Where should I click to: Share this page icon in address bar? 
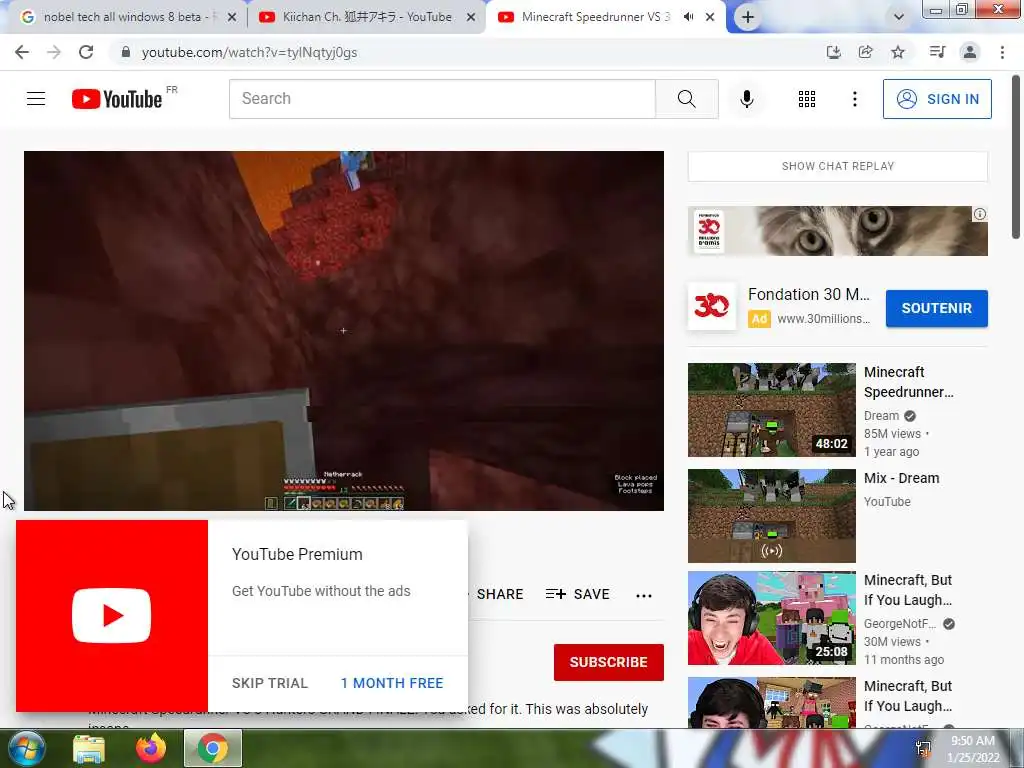[x=865, y=52]
